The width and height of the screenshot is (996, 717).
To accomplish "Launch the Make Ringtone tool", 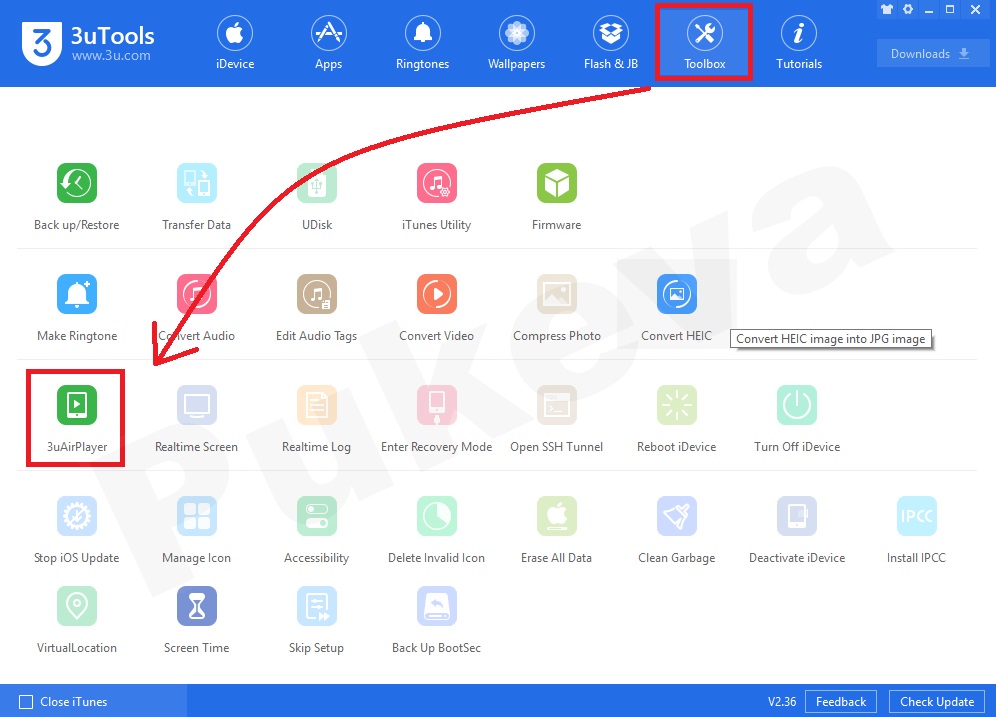I will point(77,308).
